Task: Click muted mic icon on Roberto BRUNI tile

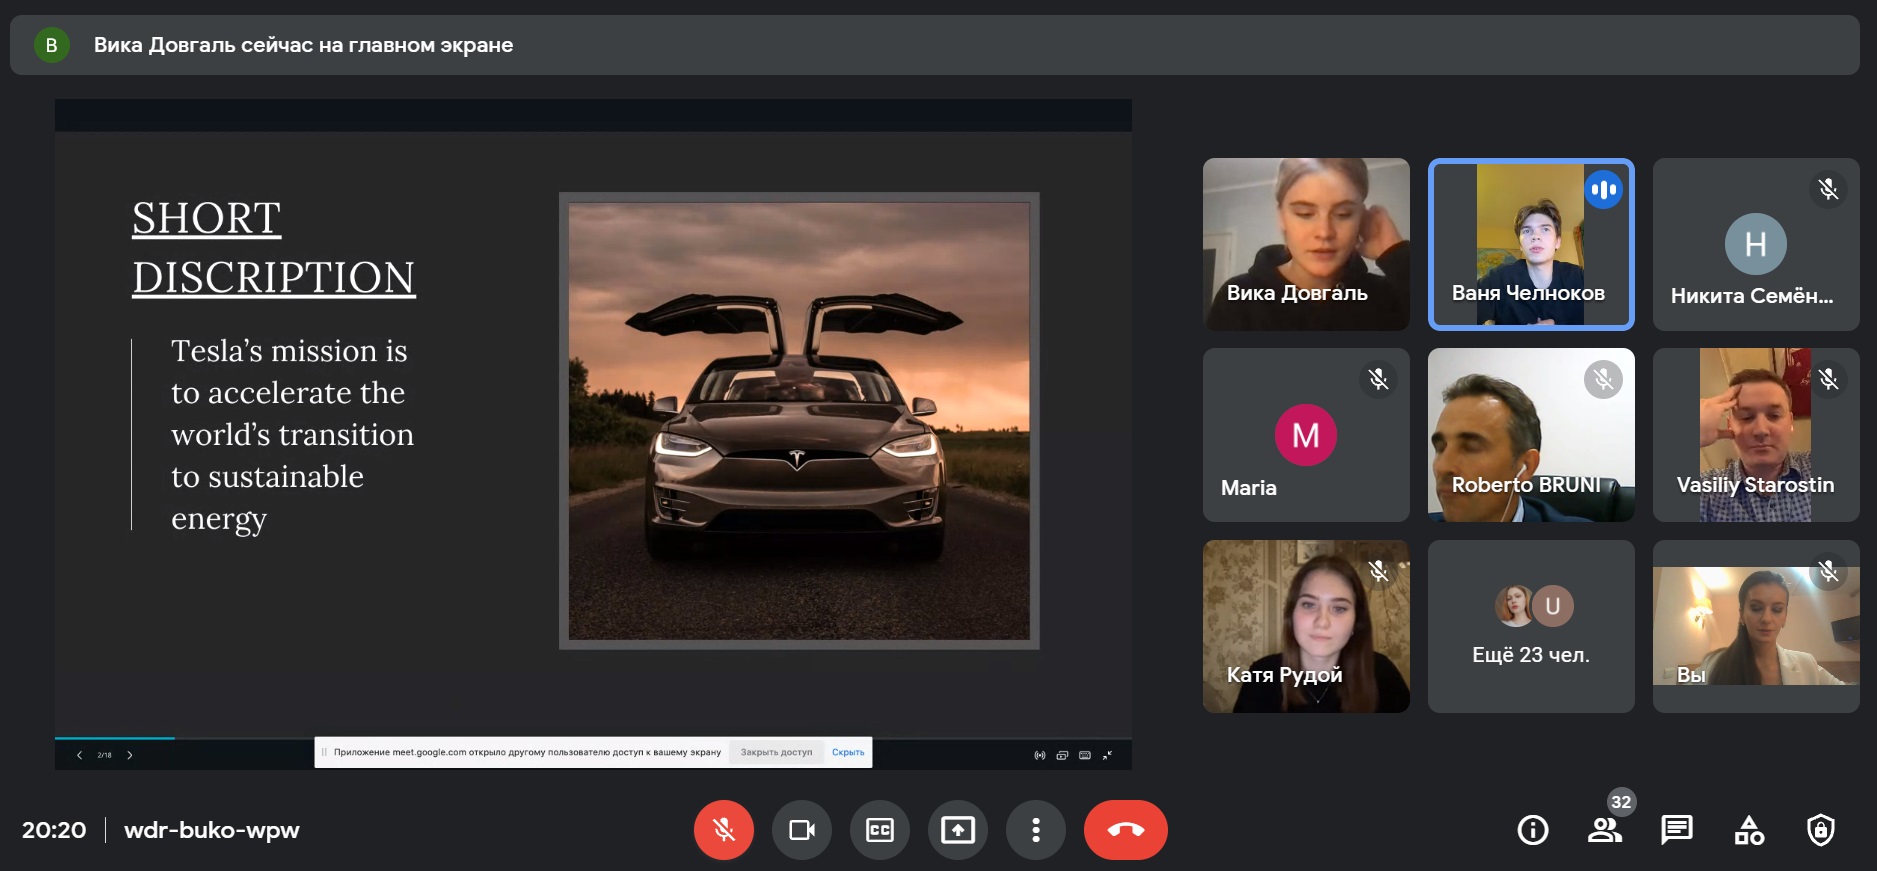Action: [1603, 379]
